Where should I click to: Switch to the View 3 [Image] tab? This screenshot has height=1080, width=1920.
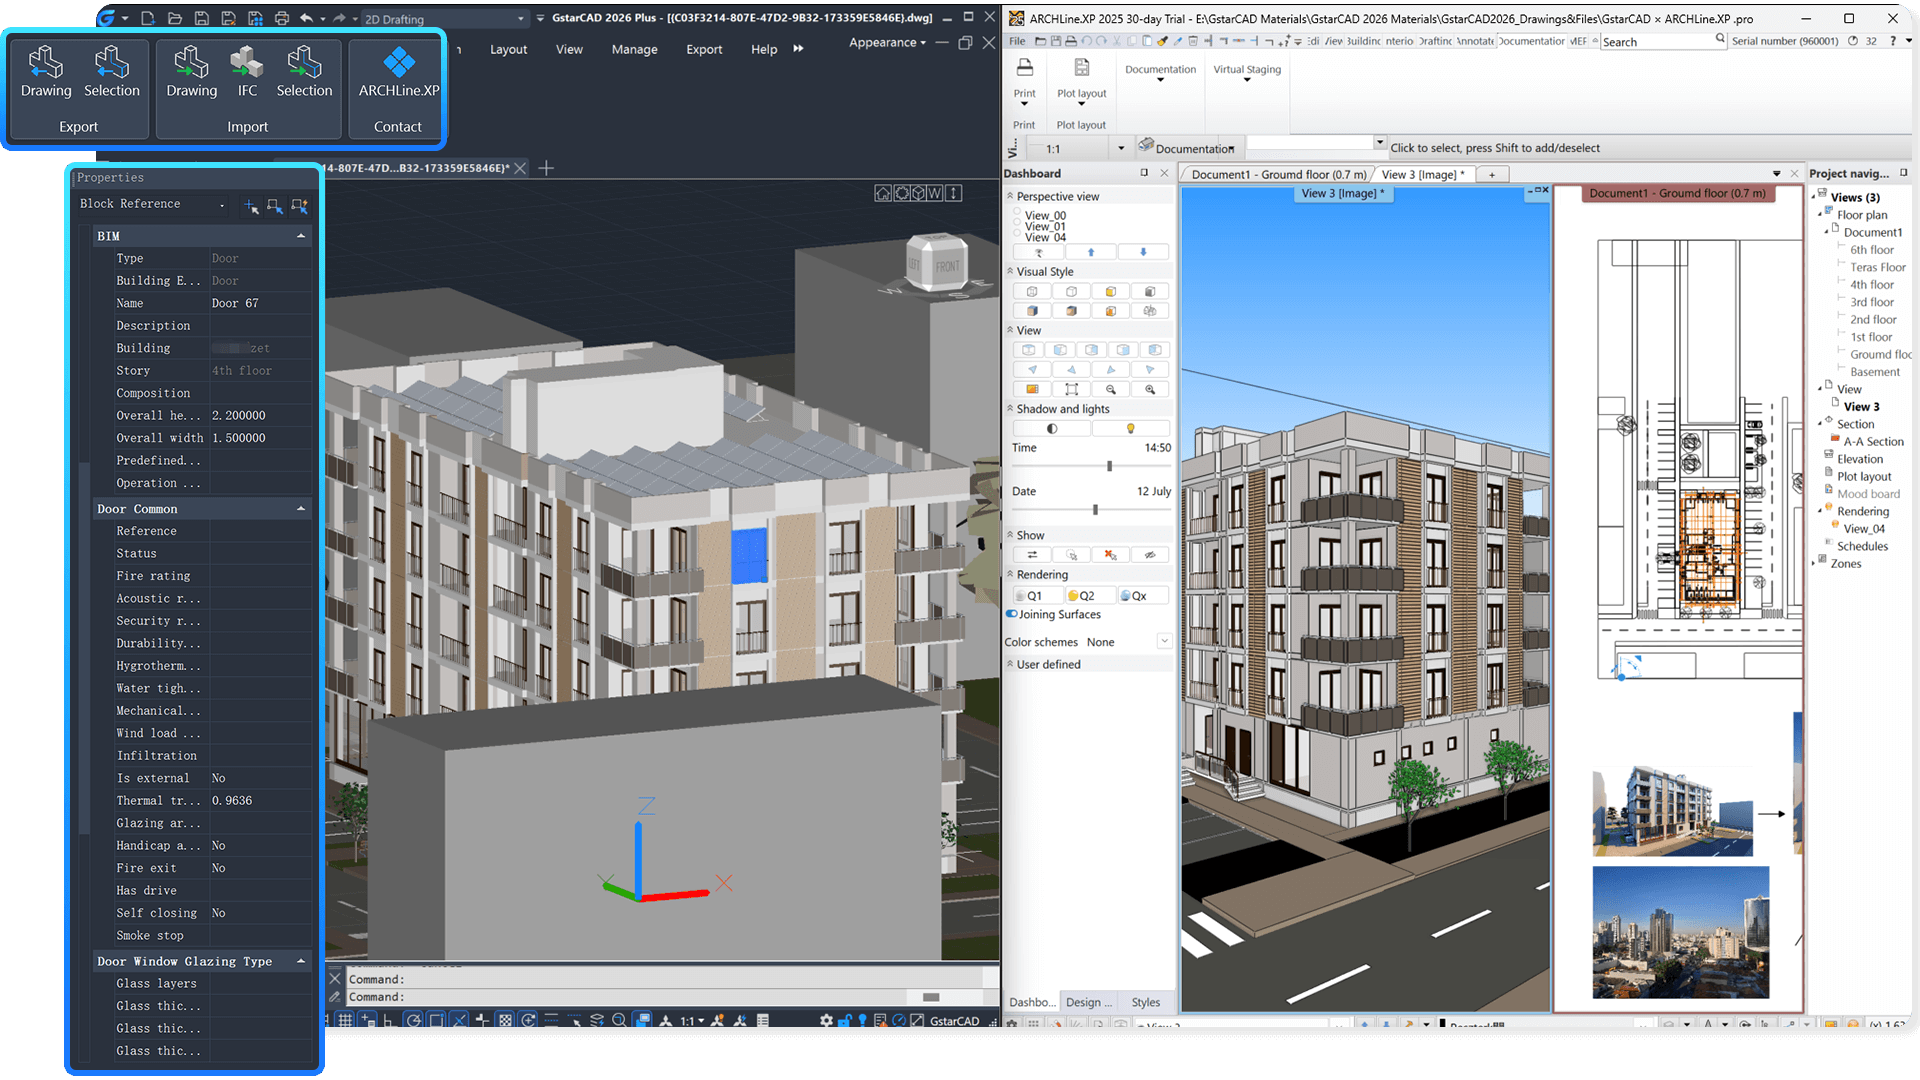[1424, 173]
